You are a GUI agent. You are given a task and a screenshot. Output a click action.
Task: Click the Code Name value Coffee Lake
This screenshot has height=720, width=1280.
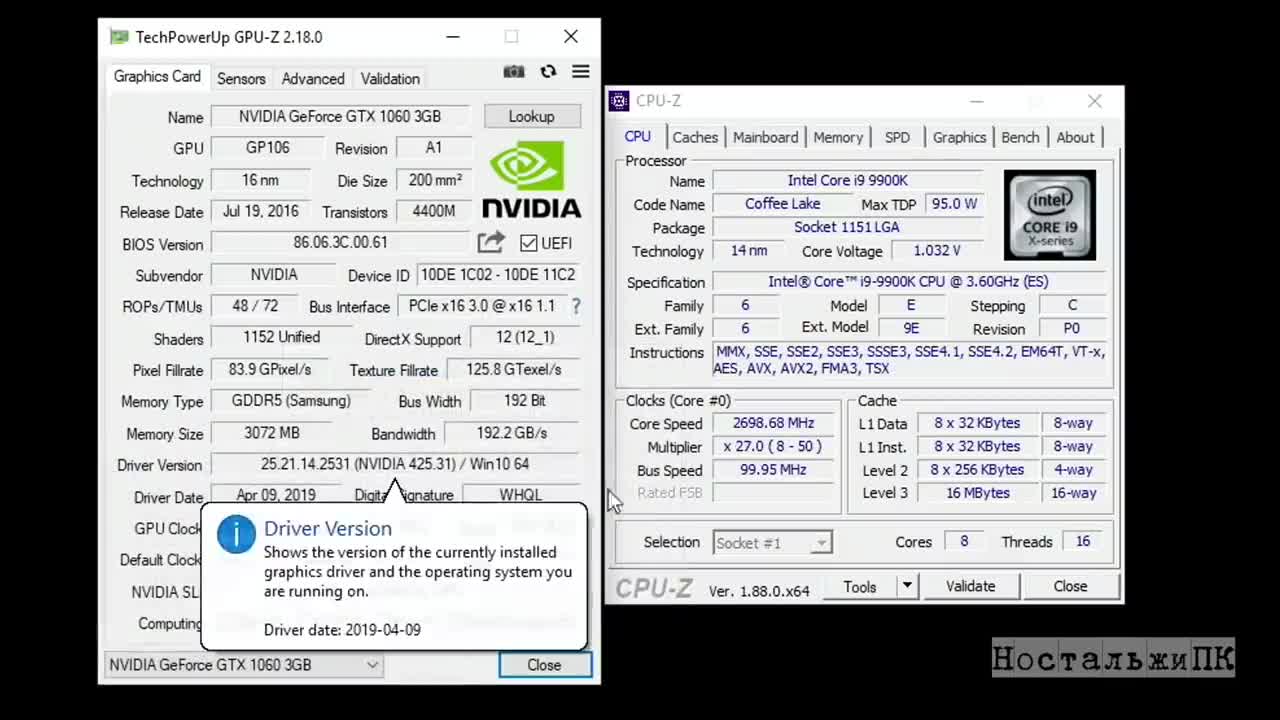tap(782, 204)
